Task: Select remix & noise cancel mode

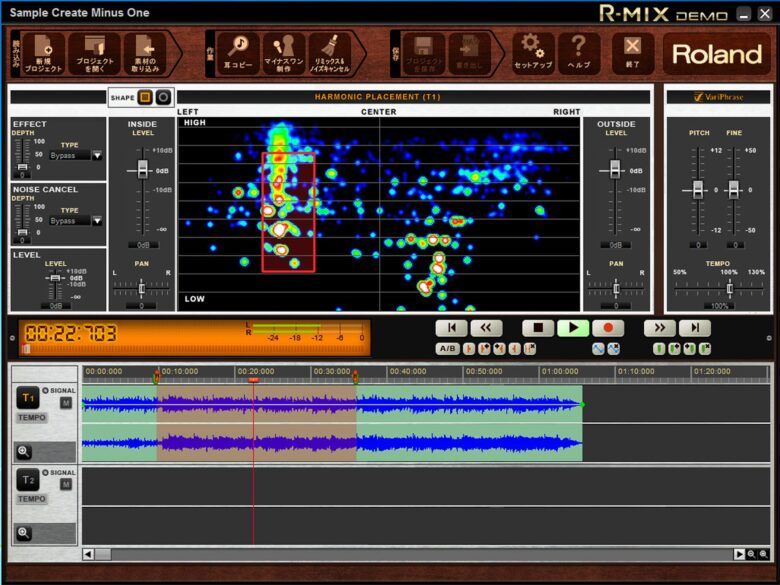Action: click(x=329, y=54)
